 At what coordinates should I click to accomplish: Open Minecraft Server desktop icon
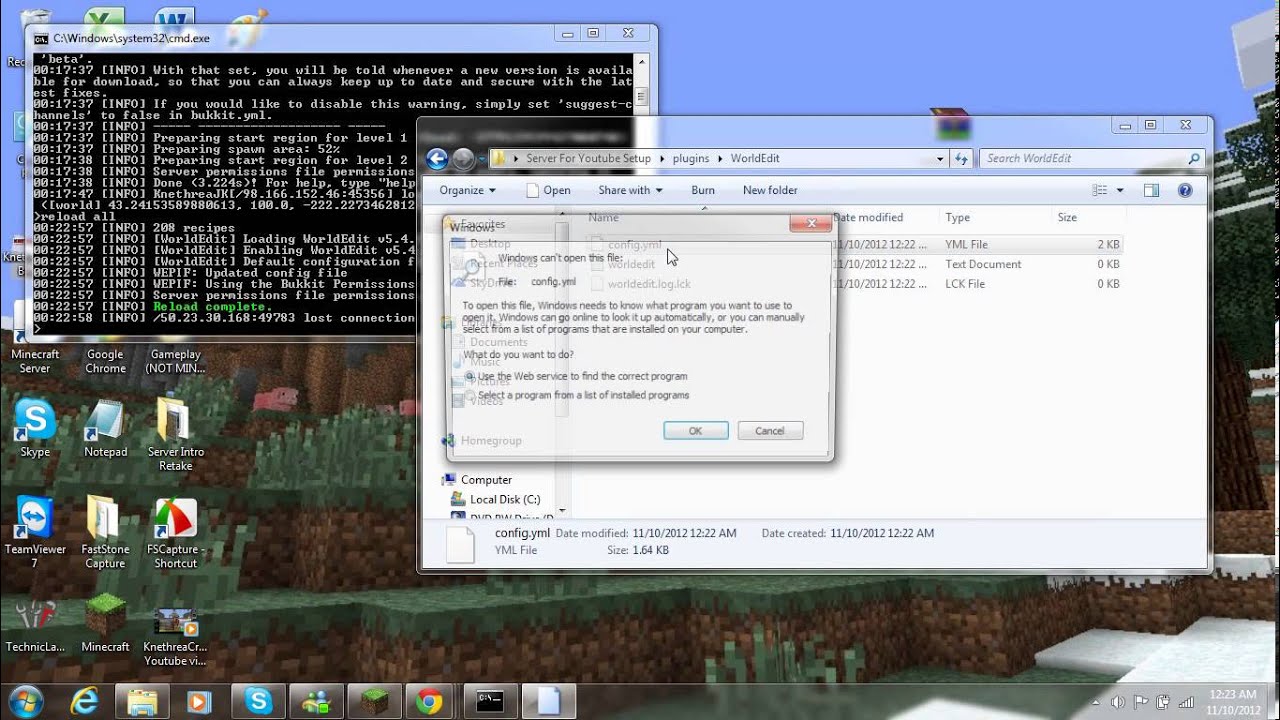click(x=34, y=361)
